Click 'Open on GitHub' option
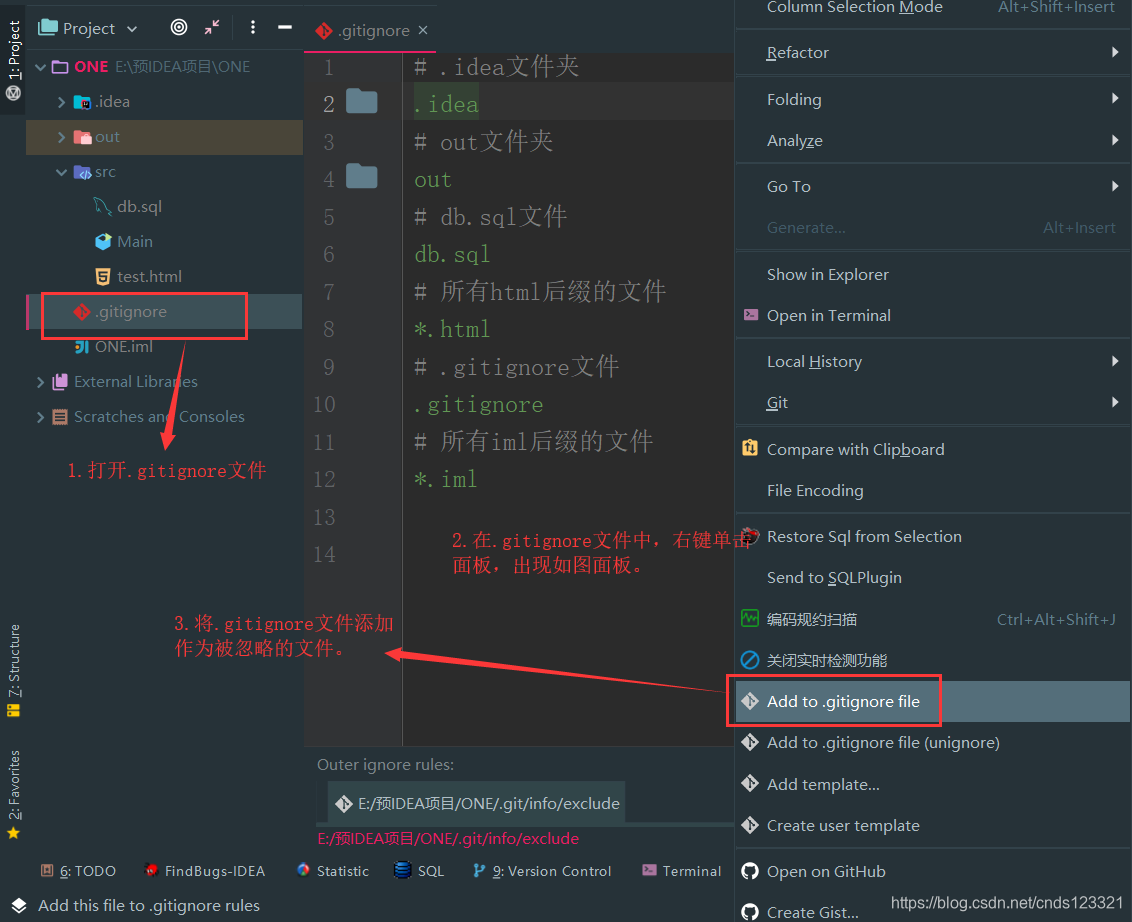This screenshot has width=1132, height=922. coord(828,871)
